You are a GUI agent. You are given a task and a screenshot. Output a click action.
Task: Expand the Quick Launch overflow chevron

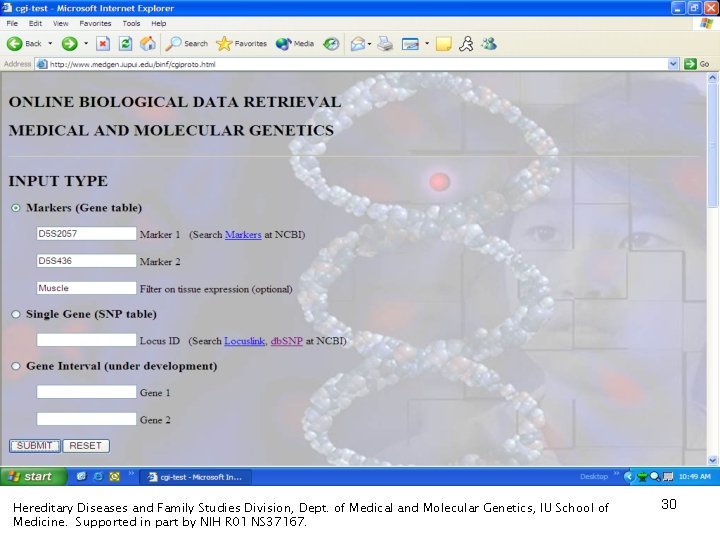[x=131, y=472]
